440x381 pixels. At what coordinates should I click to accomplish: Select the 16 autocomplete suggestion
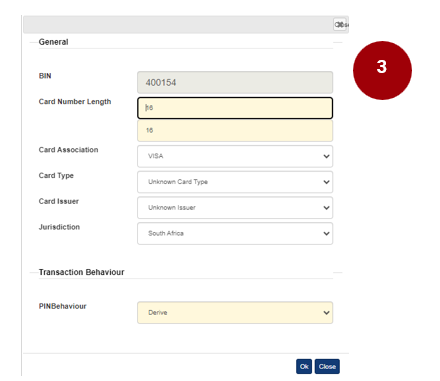[x=235, y=130]
